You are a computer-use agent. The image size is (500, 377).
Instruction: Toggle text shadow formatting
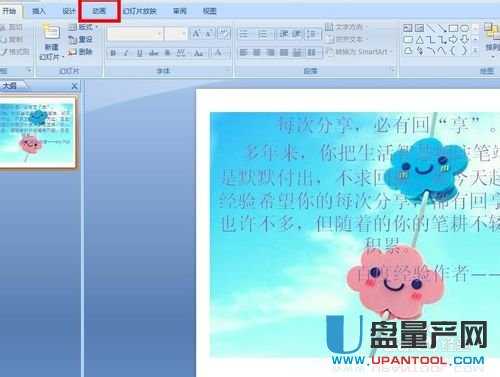(x=168, y=53)
